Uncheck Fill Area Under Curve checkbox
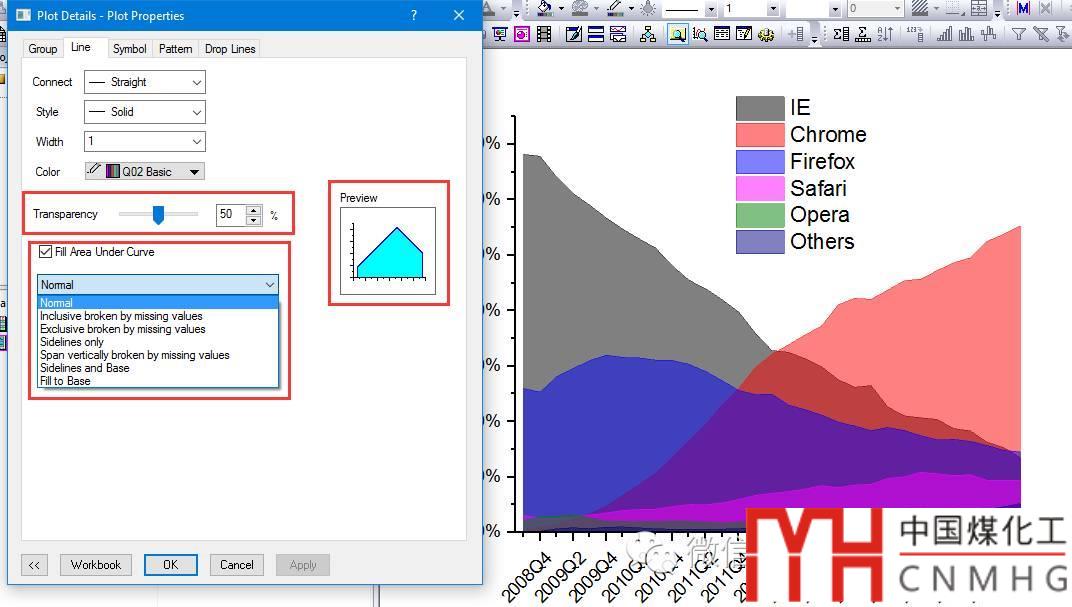Screen dimensions: 1072x607 pos(46,252)
